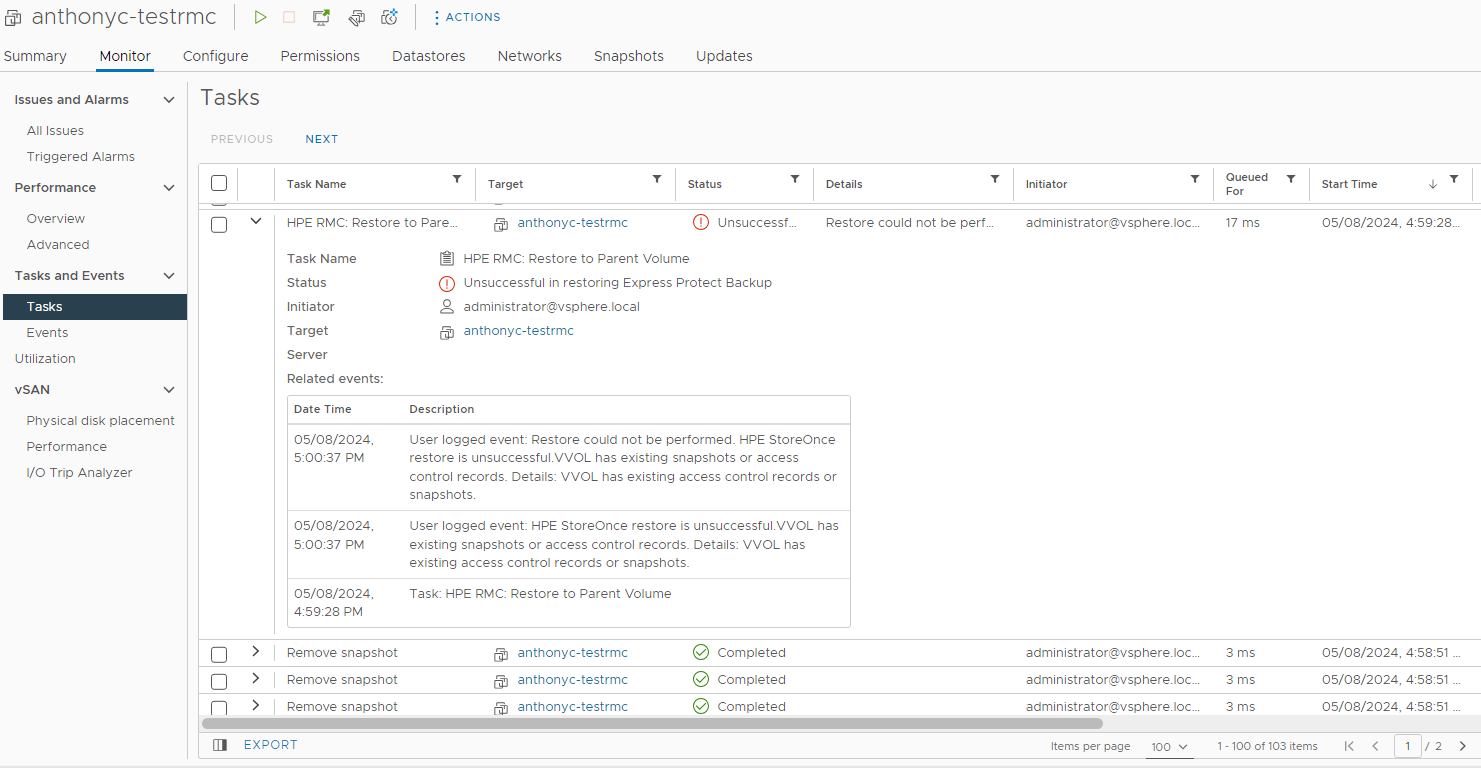The image size is (1481, 768).
Task: Click the 'Task: HPE RMC: Restore to Parent Volume' event
Action: (x=540, y=594)
